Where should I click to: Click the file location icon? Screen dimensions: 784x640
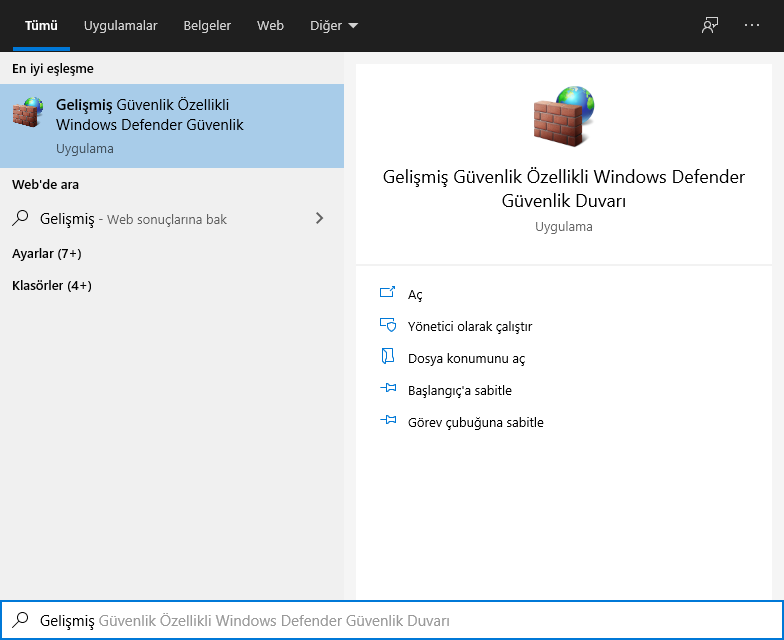[x=388, y=356]
